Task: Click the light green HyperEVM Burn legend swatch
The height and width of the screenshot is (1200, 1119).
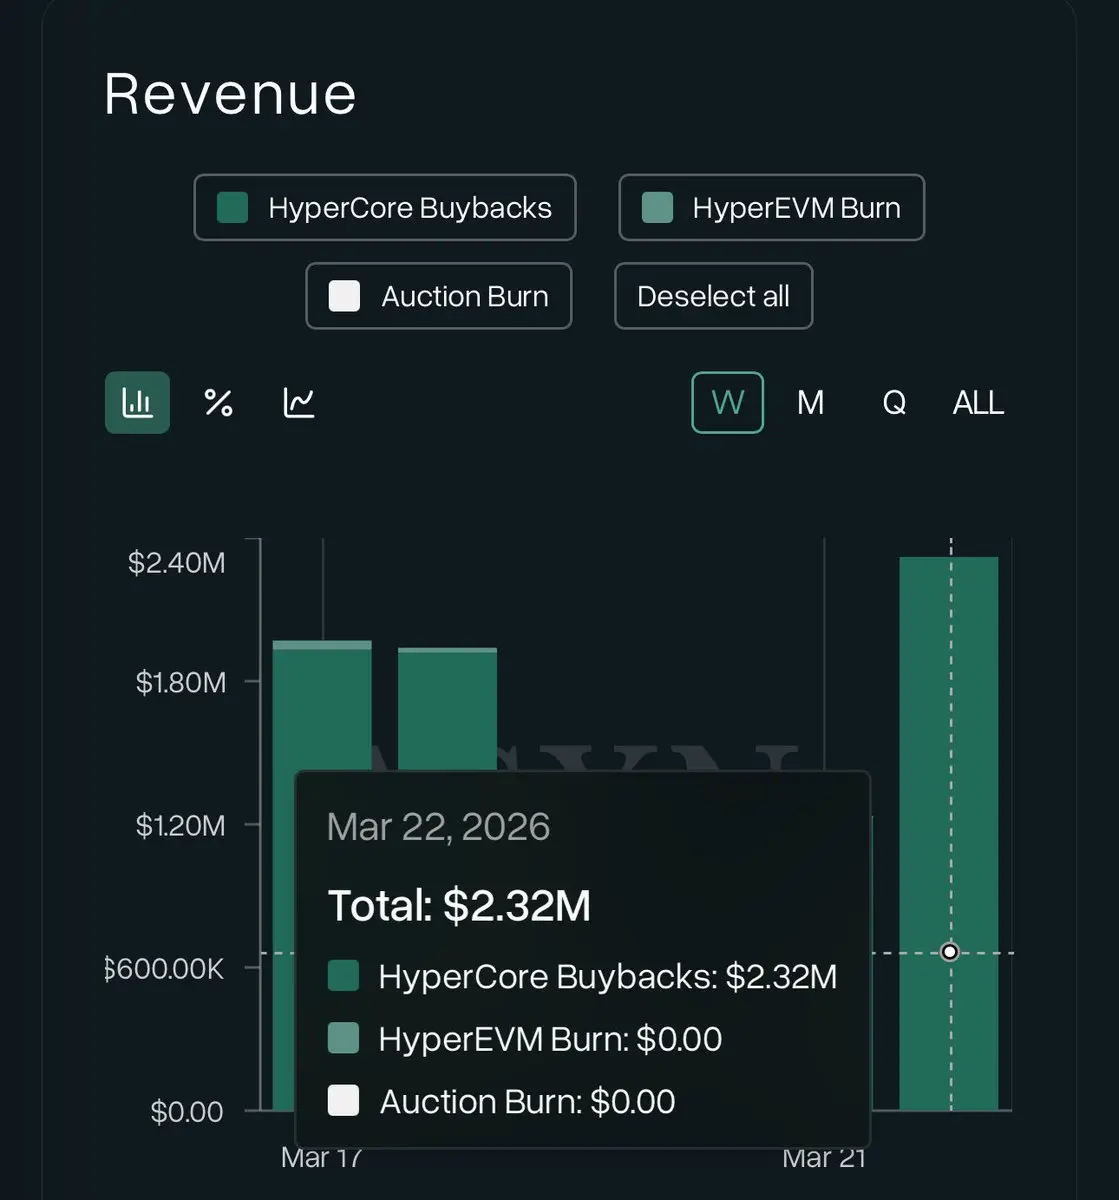Action: pyautogui.click(x=657, y=208)
